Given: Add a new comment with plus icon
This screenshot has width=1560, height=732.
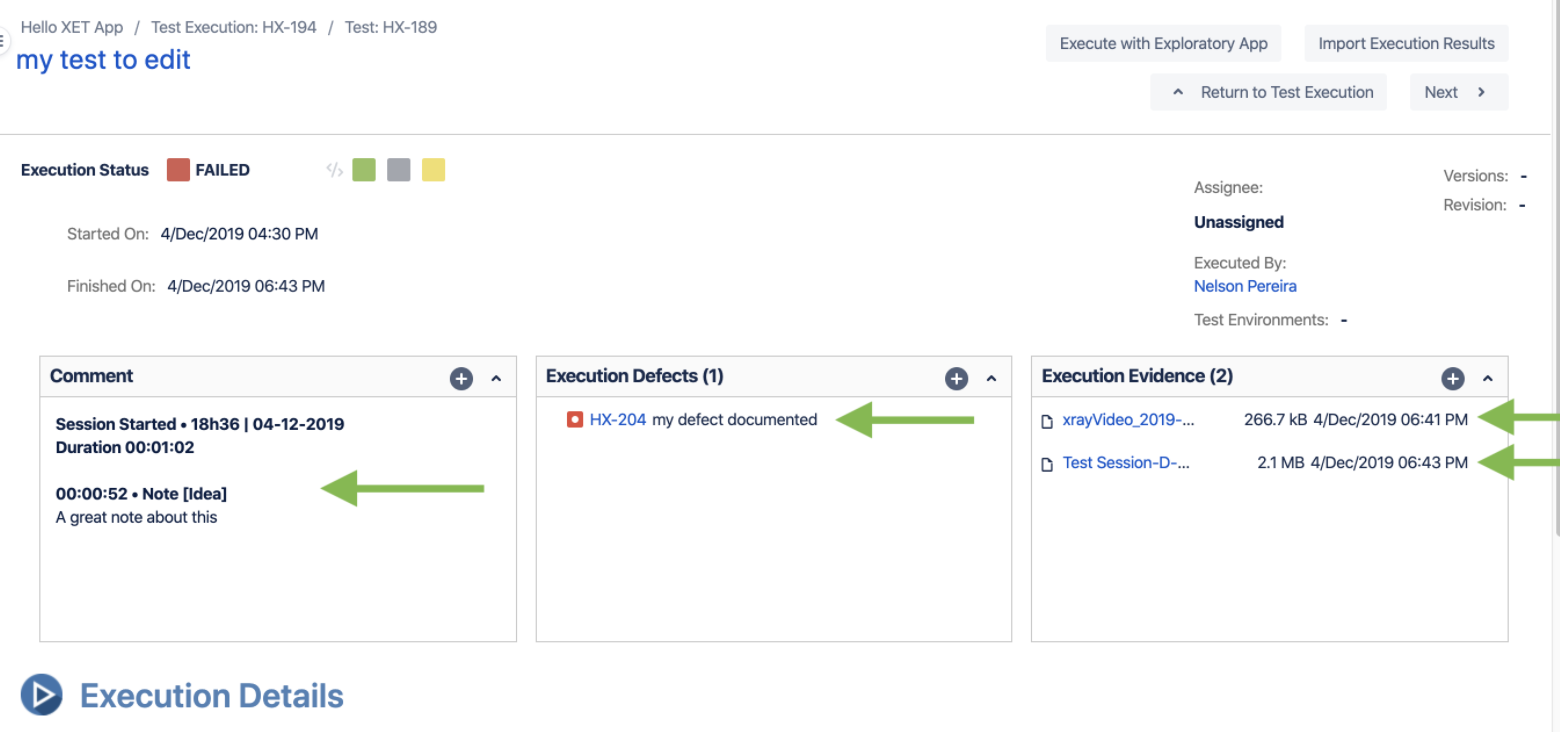Looking at the screenshot, I should click(x=461, y=379).
